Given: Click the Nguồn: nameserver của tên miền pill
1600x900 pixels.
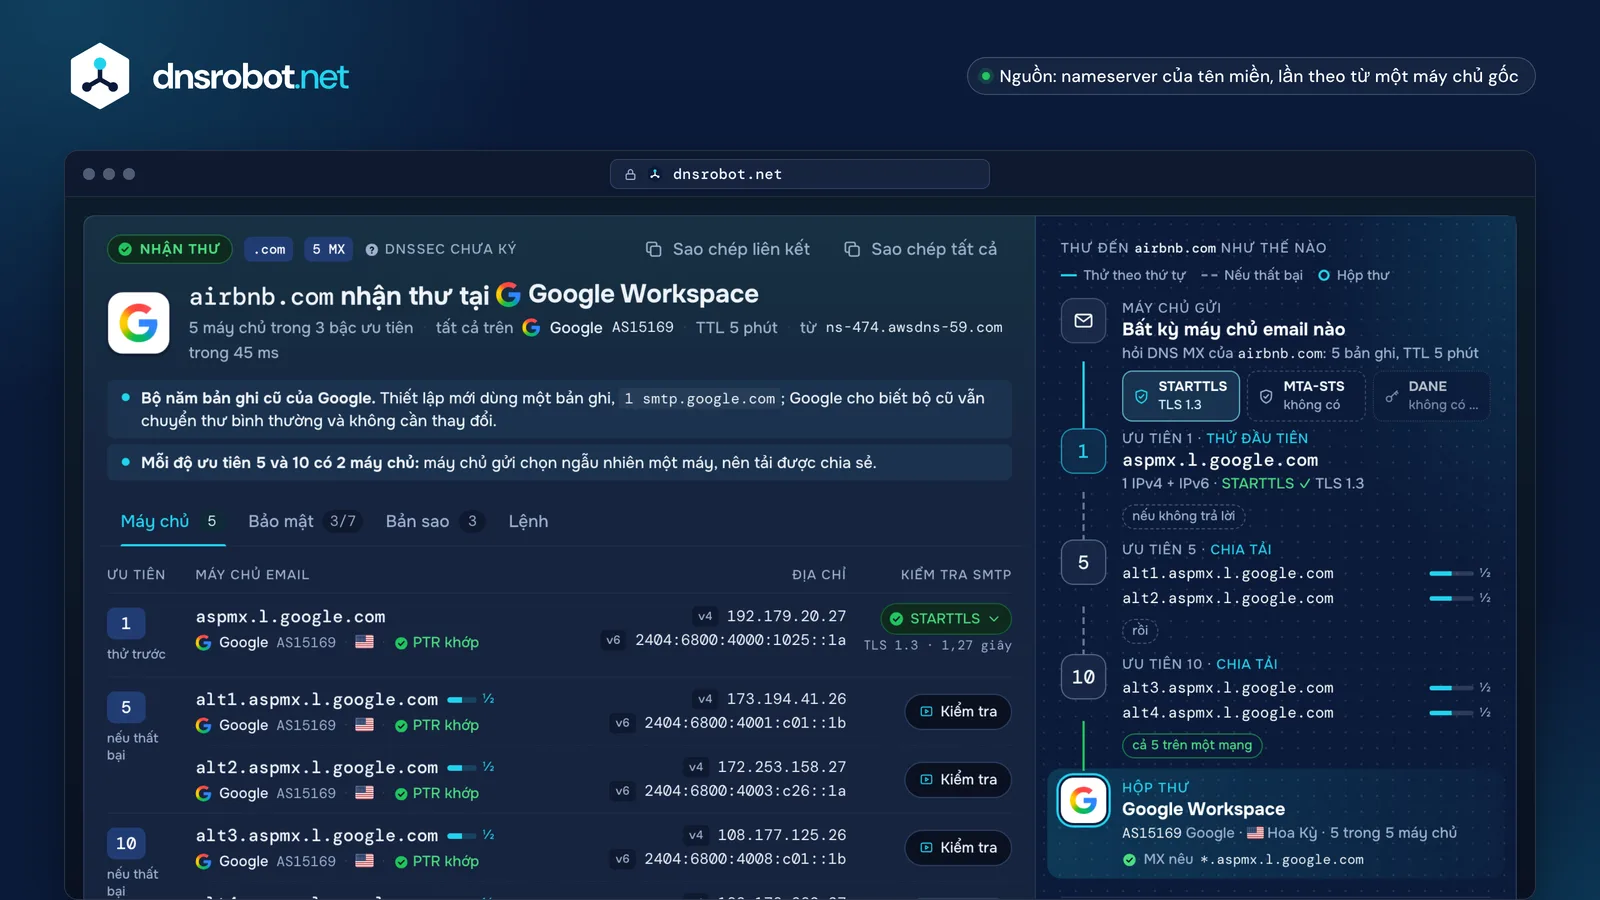Looking at the screenshot, I should point(1251,76).
